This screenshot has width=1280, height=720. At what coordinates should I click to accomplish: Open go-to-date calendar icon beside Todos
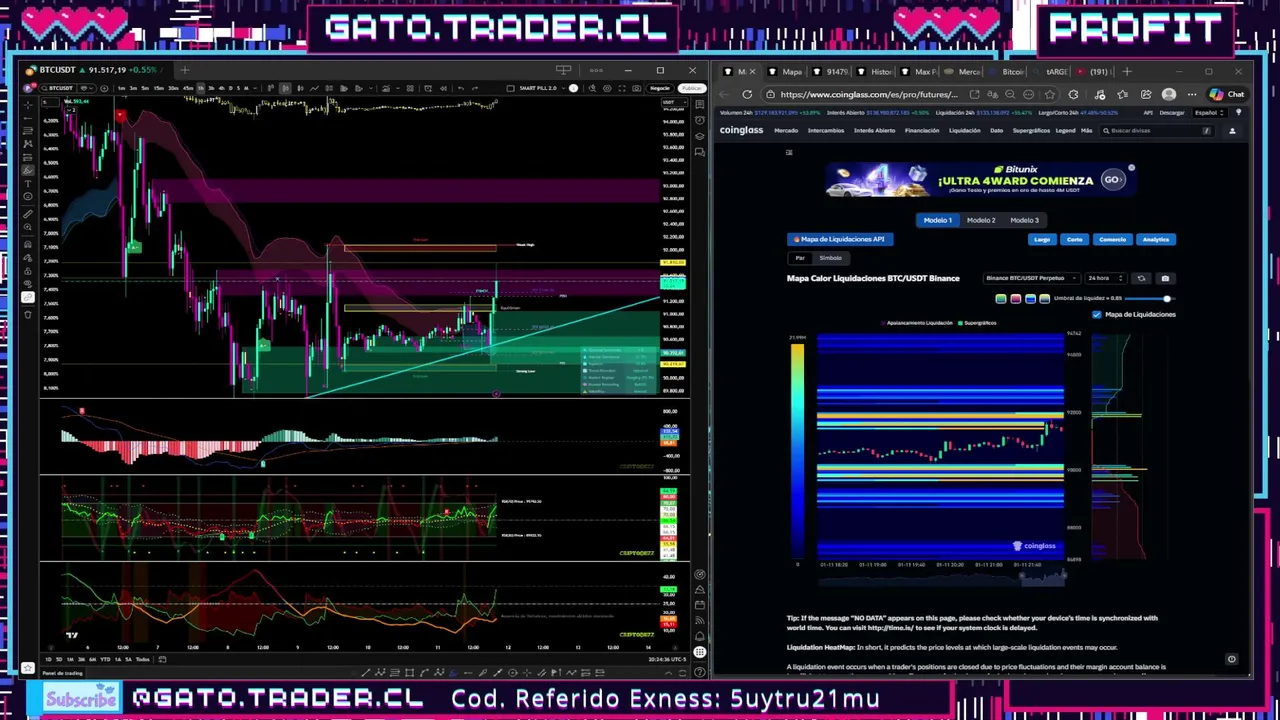(162, 659)
